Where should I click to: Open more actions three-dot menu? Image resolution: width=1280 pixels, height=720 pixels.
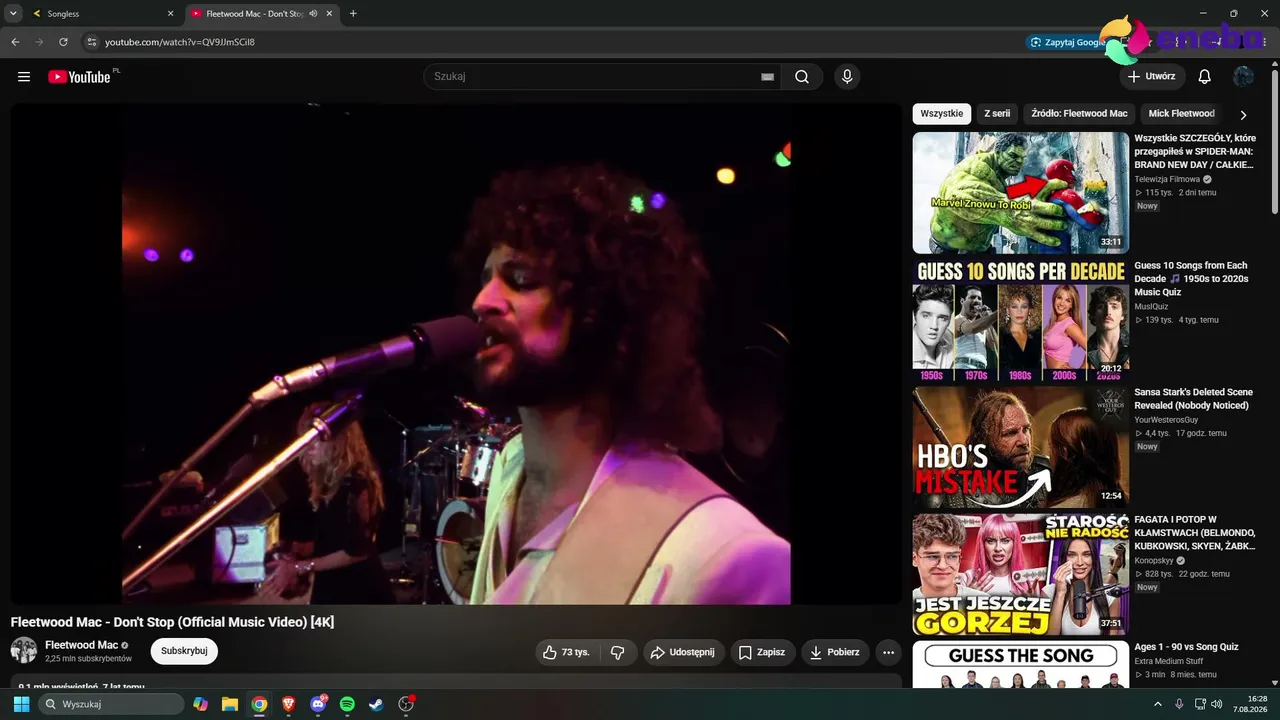pyautogui.click(x=888, y=652)
